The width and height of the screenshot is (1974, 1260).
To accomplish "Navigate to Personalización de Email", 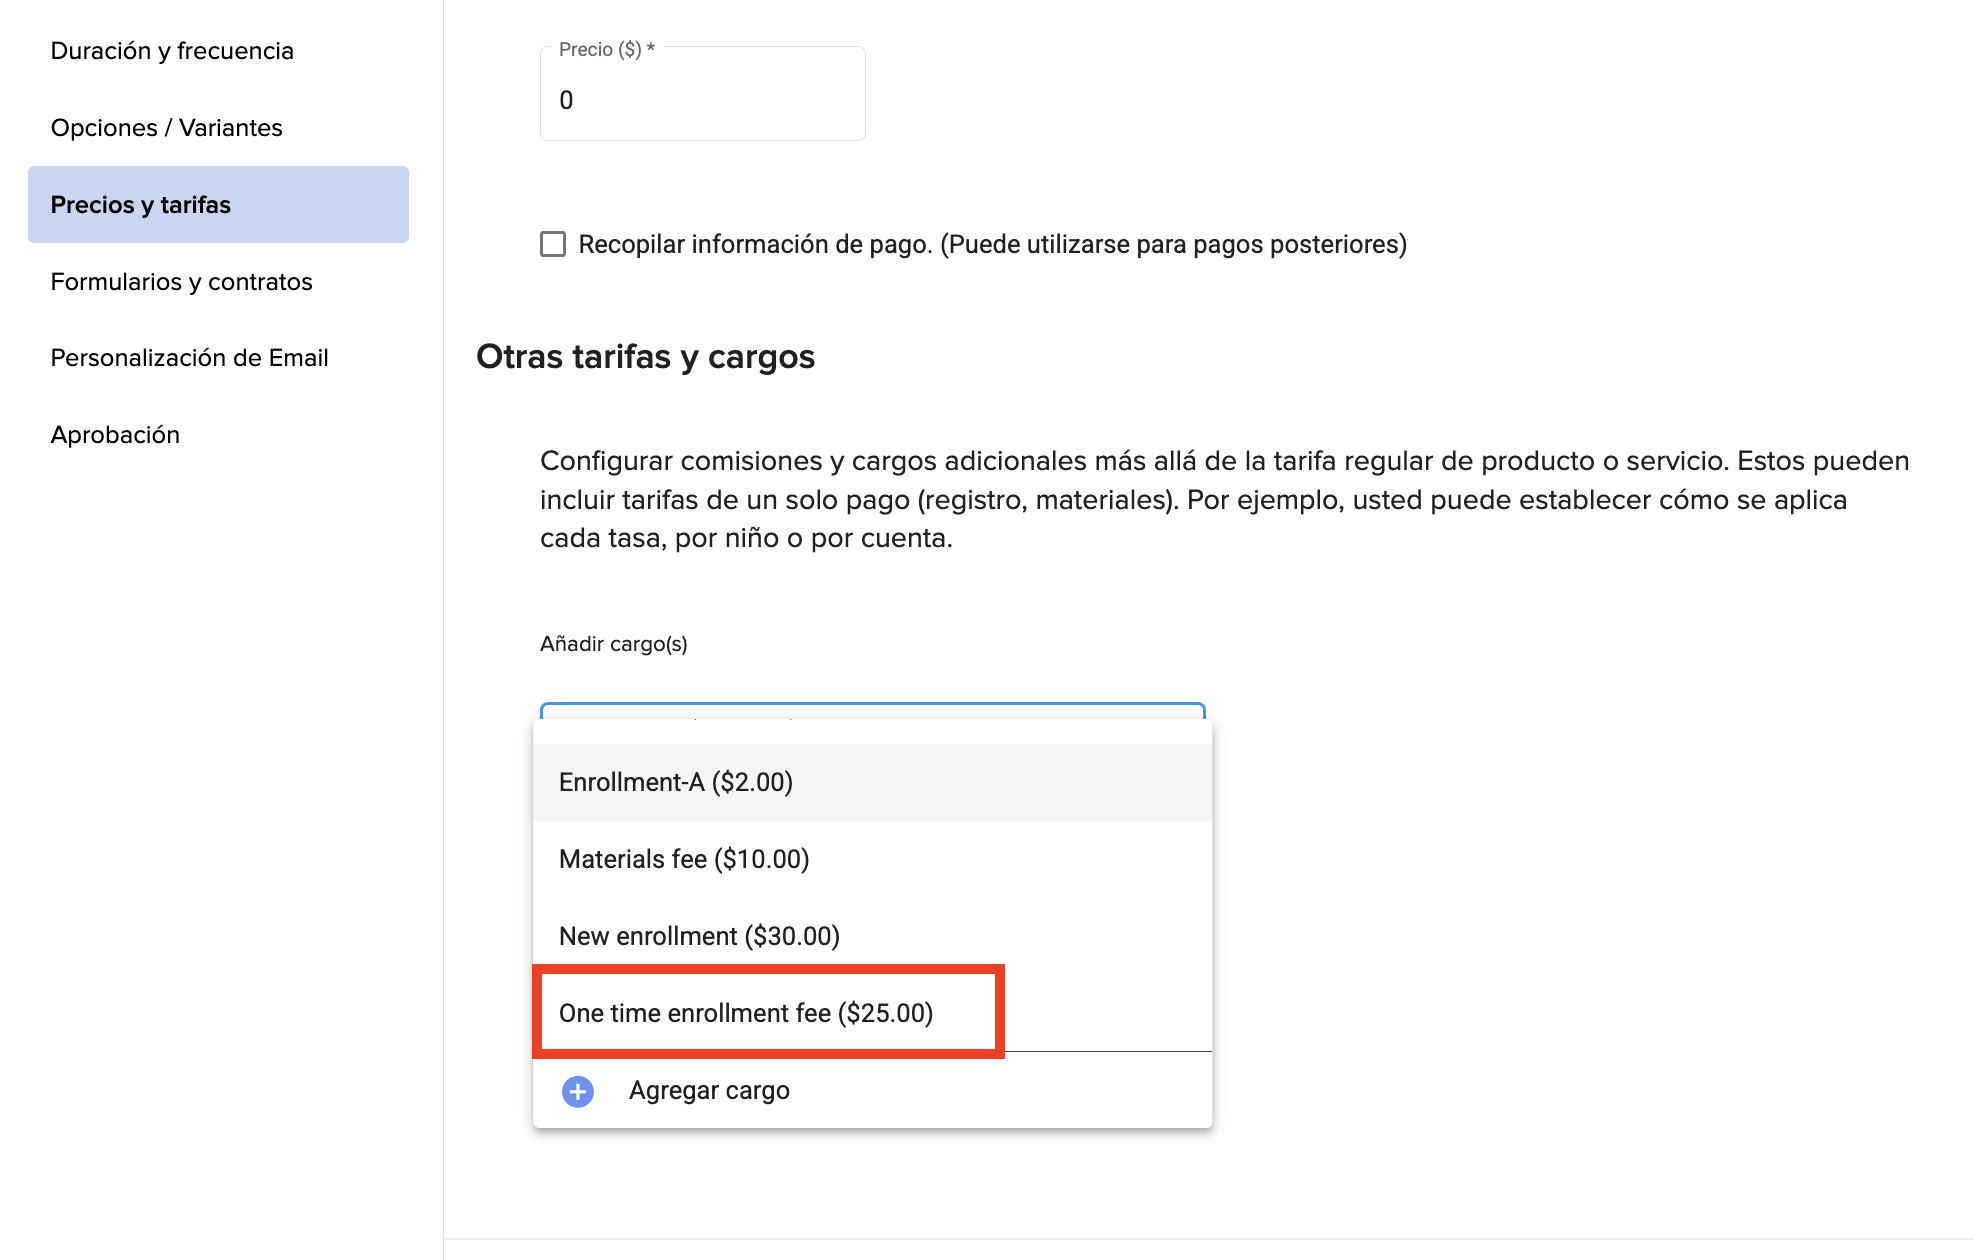I will [190, 358].
